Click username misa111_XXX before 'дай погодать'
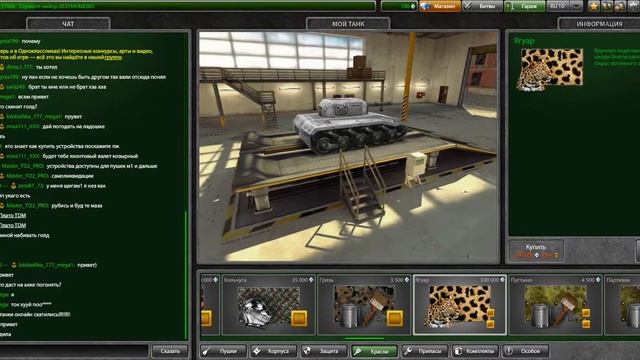Viewport: 640px width, 360px height. tap(23, 127)
